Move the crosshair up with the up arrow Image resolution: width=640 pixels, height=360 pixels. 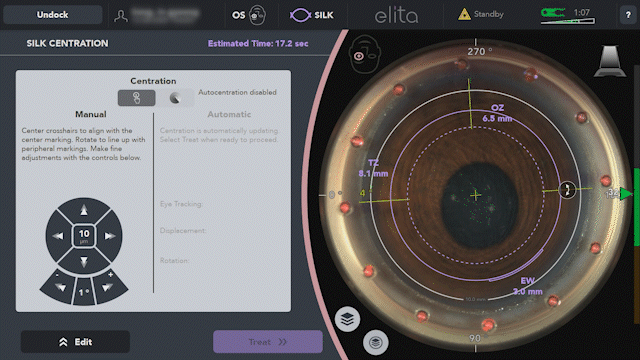pyautogui.click(x=84, y=210)
